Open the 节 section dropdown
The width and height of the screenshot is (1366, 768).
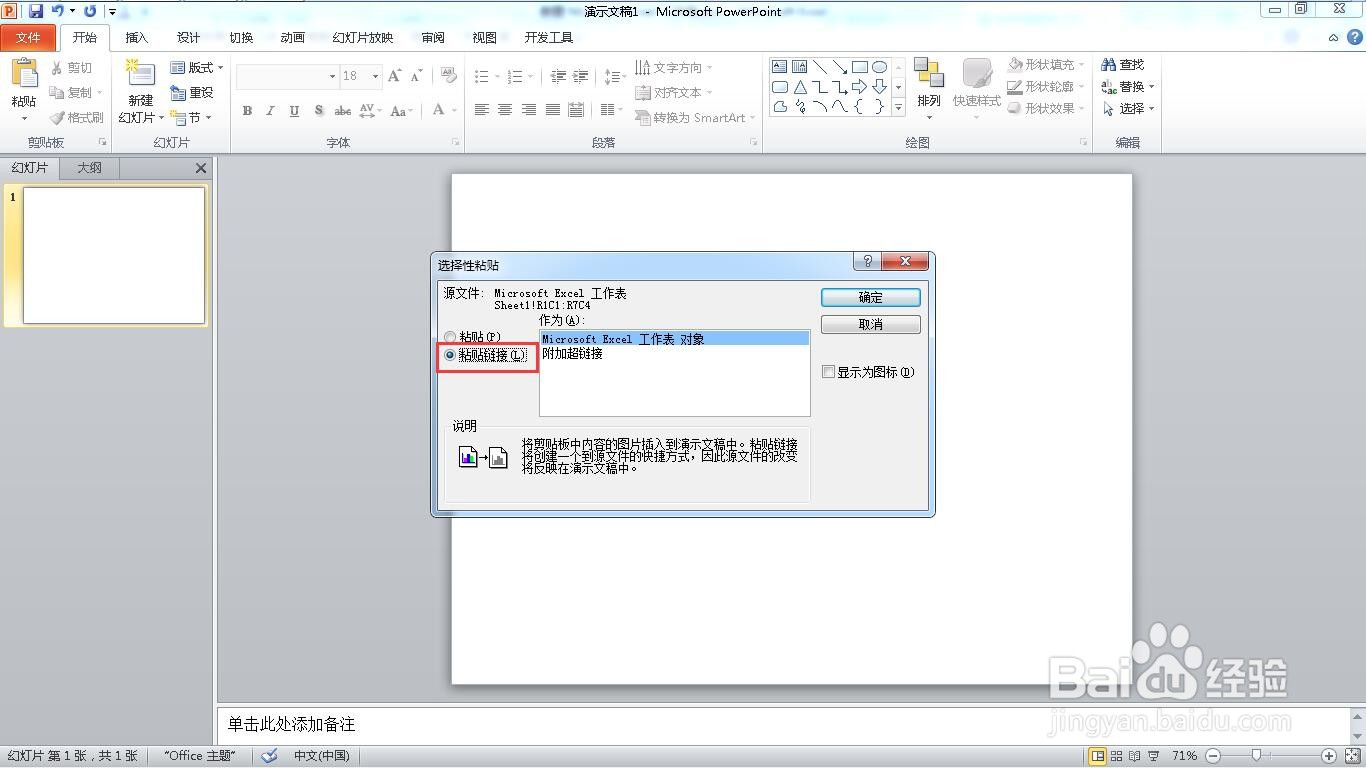192,118
